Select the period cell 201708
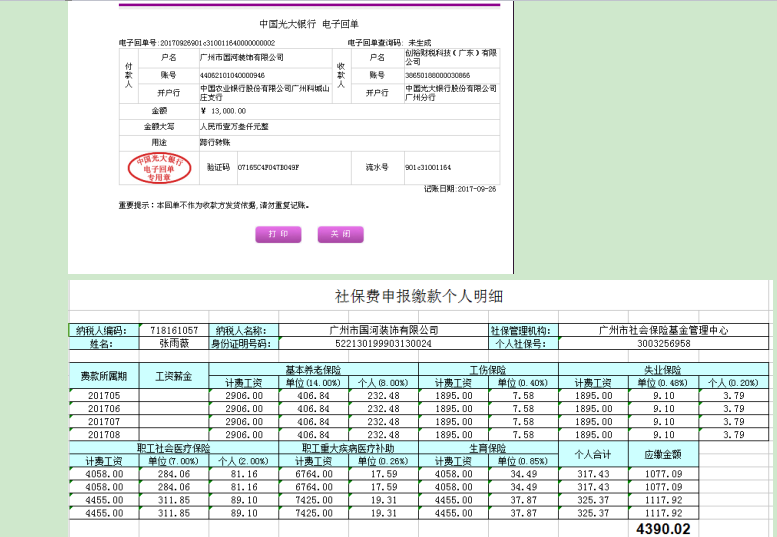 (104, 434)
